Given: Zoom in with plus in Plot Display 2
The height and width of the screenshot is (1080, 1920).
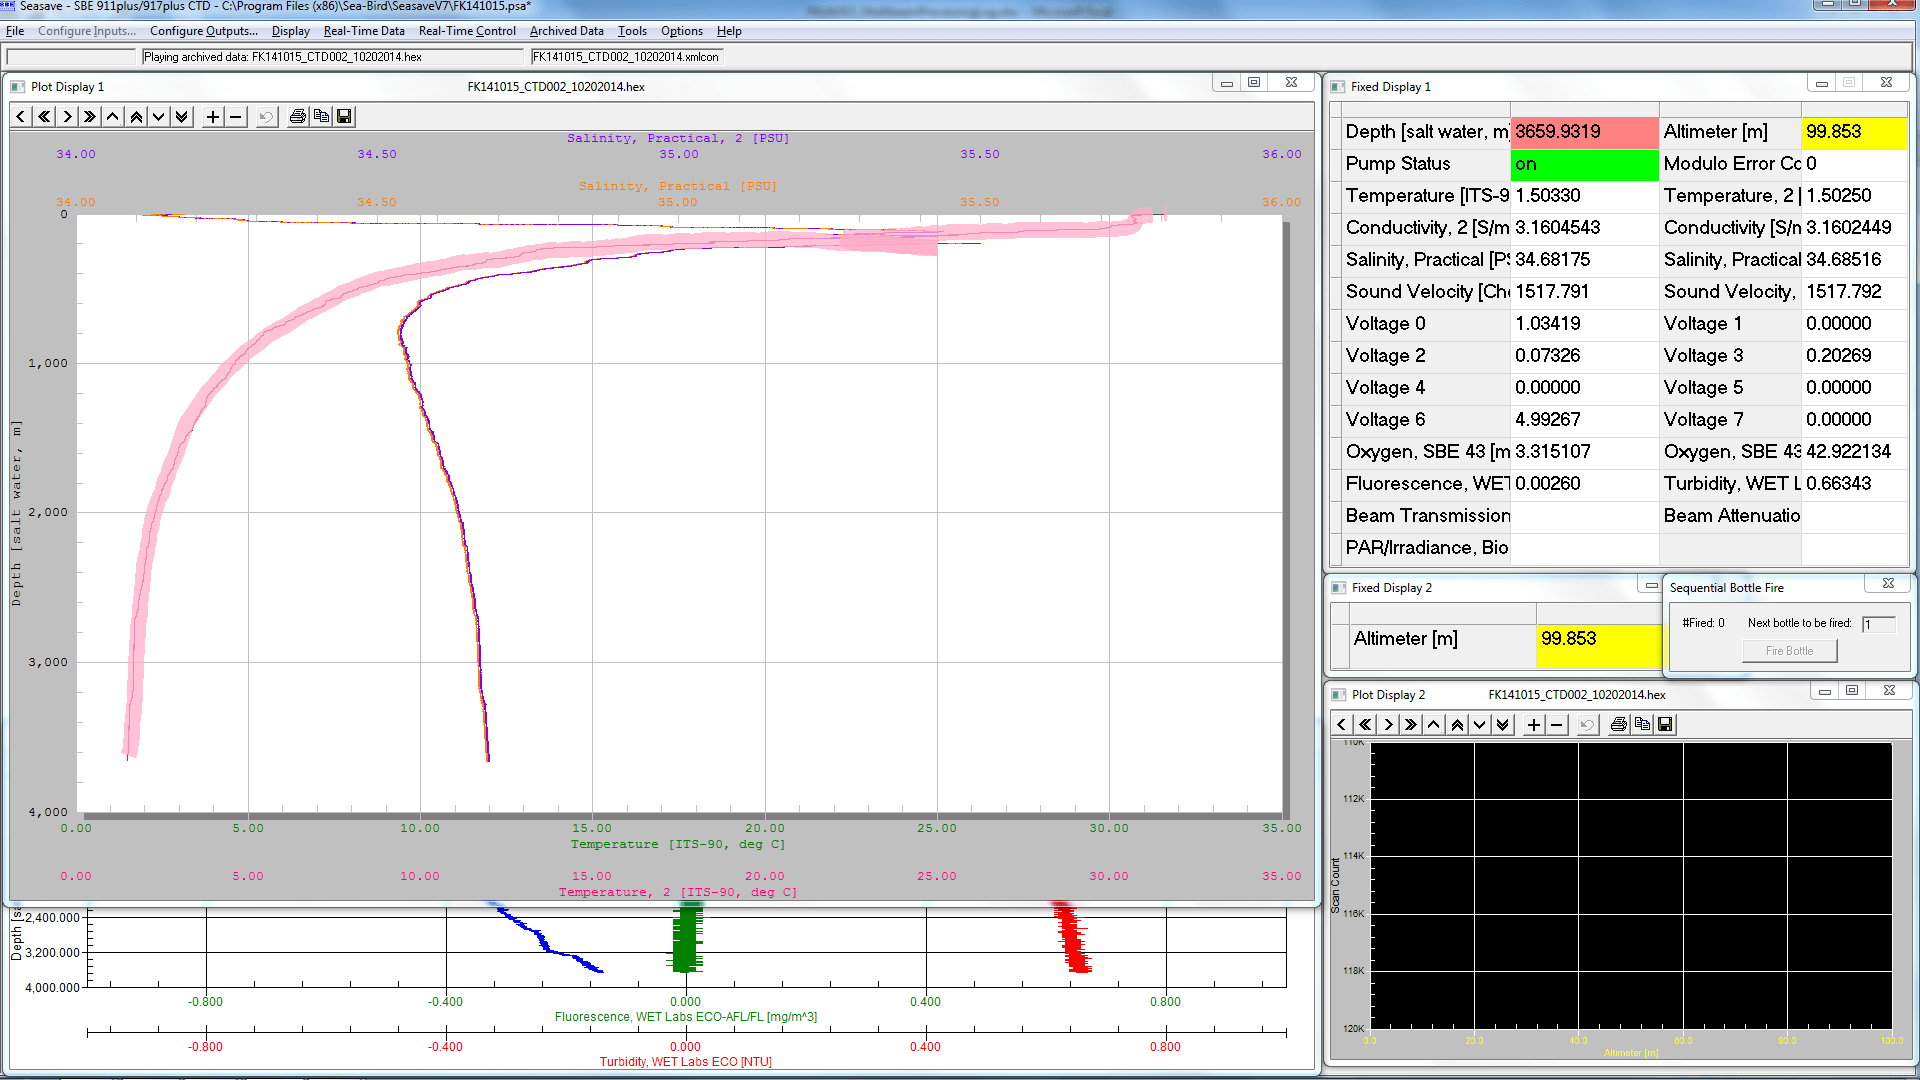Looking at the screenshot, I should [1534, 725].
